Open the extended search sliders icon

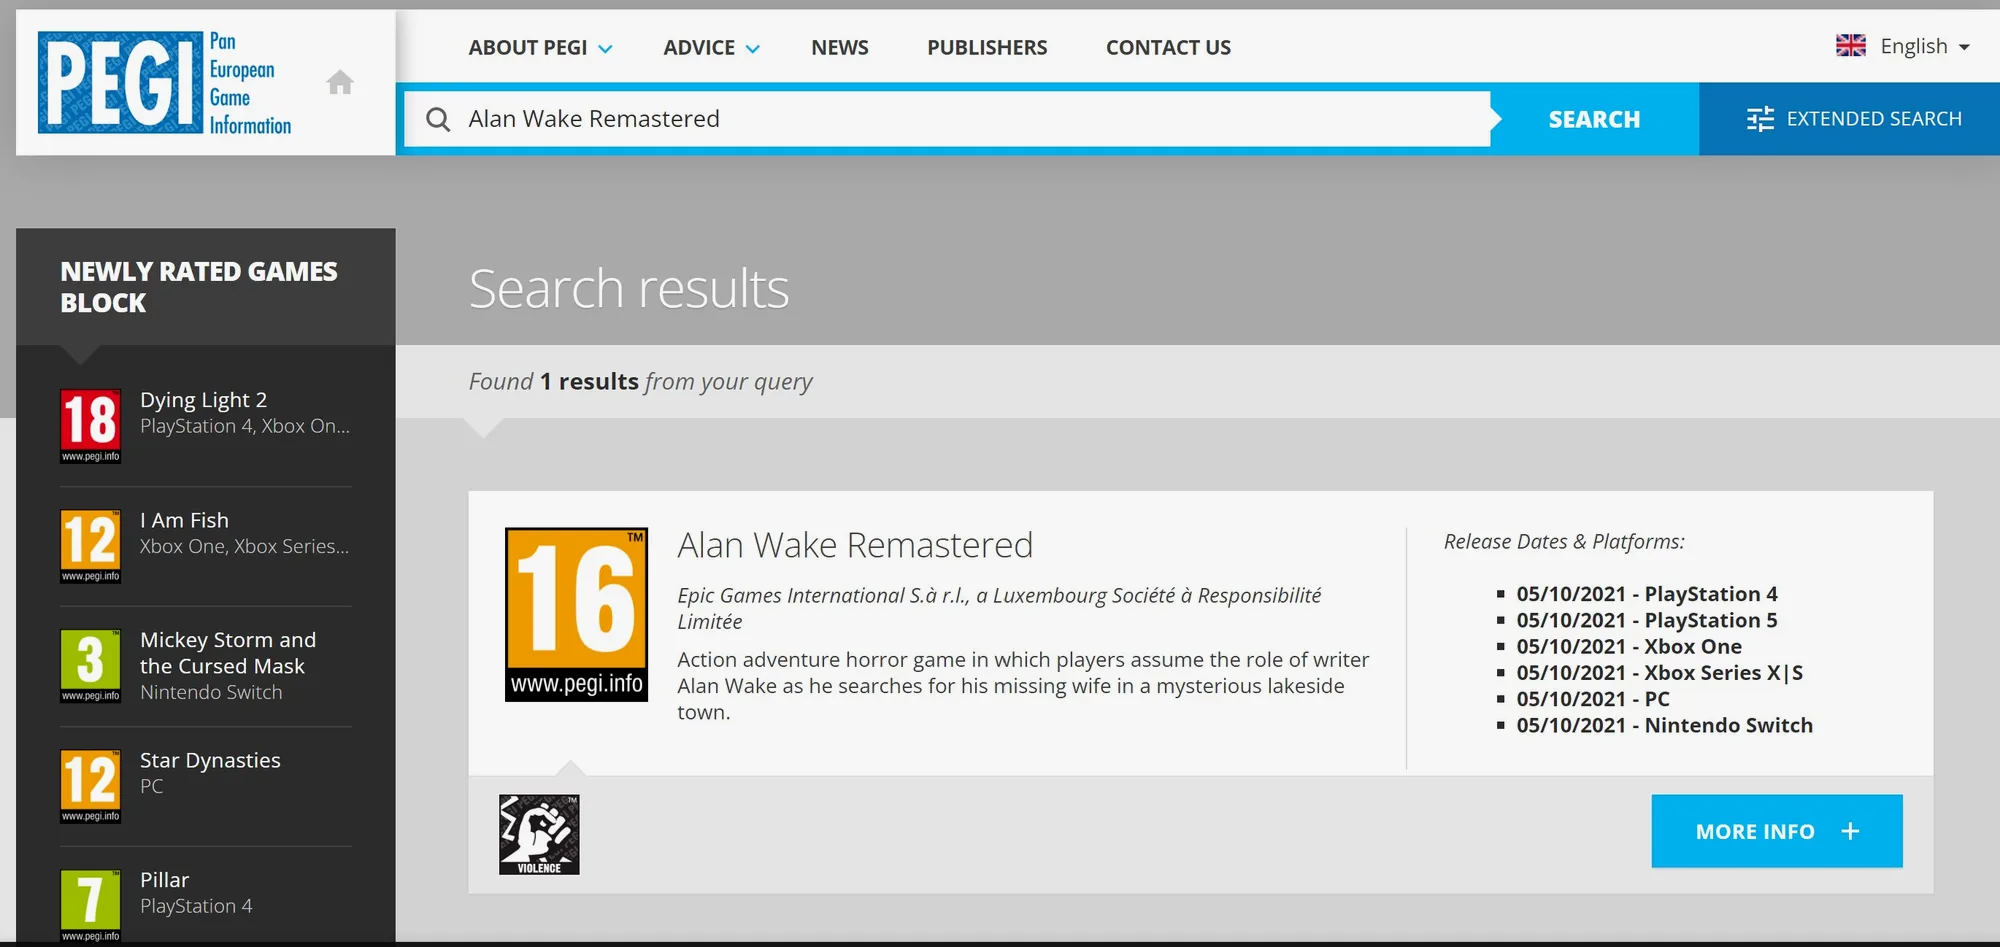(1760, 119)
